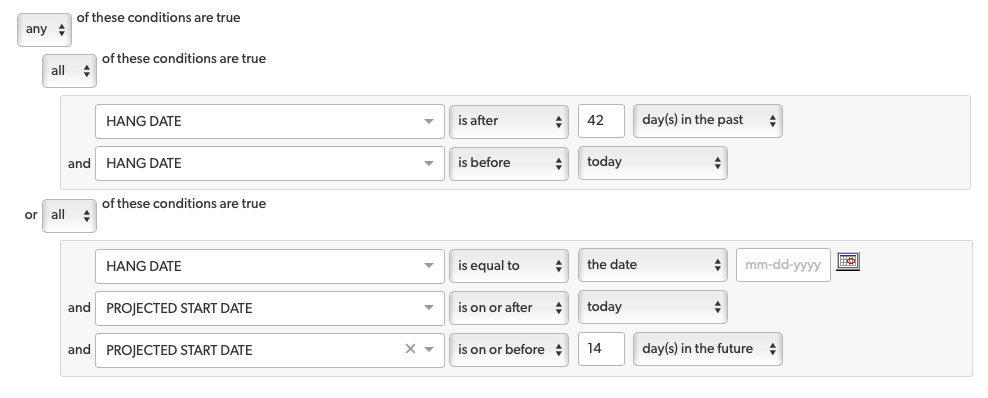This screenshot has width=988, height=398.
Task: Change the 'is on or after' operator dropdown
Action: point(509,308)
